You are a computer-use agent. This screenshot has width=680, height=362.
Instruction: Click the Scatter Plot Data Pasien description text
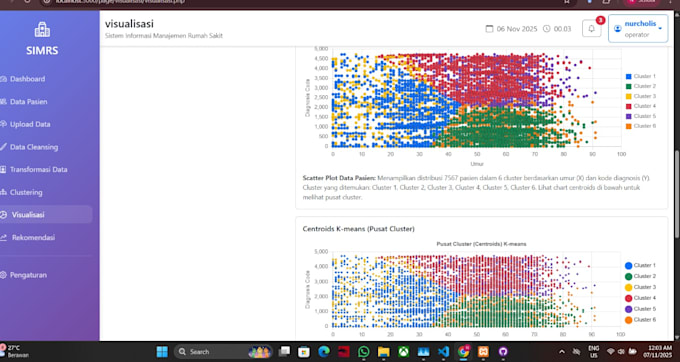(x=477, y=187)
